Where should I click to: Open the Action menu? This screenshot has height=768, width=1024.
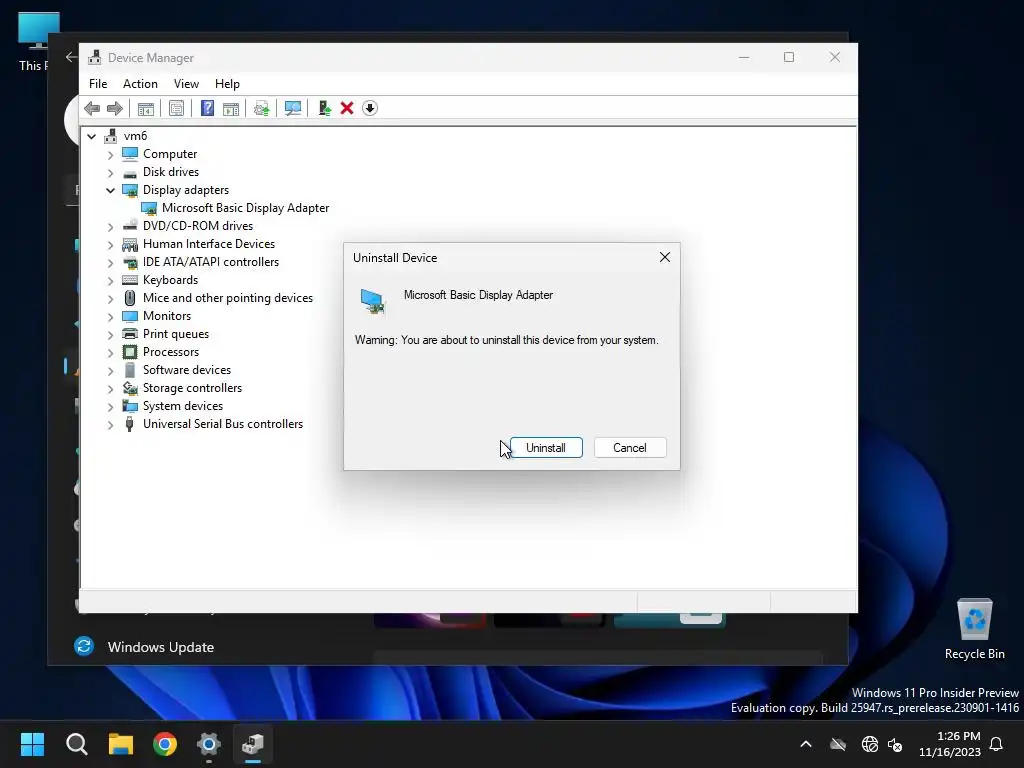(x=140, y=84)
